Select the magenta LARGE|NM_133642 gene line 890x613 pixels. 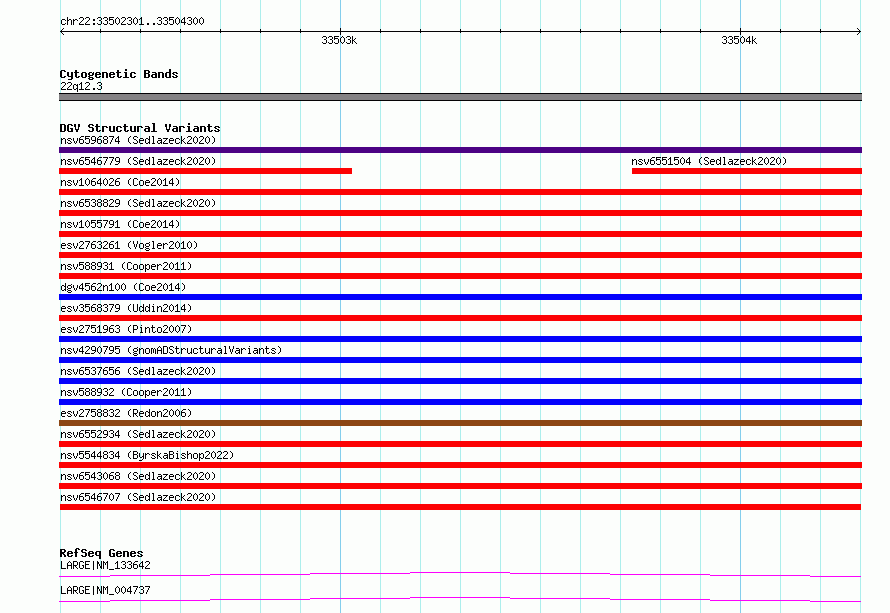(x=460, y=574)
